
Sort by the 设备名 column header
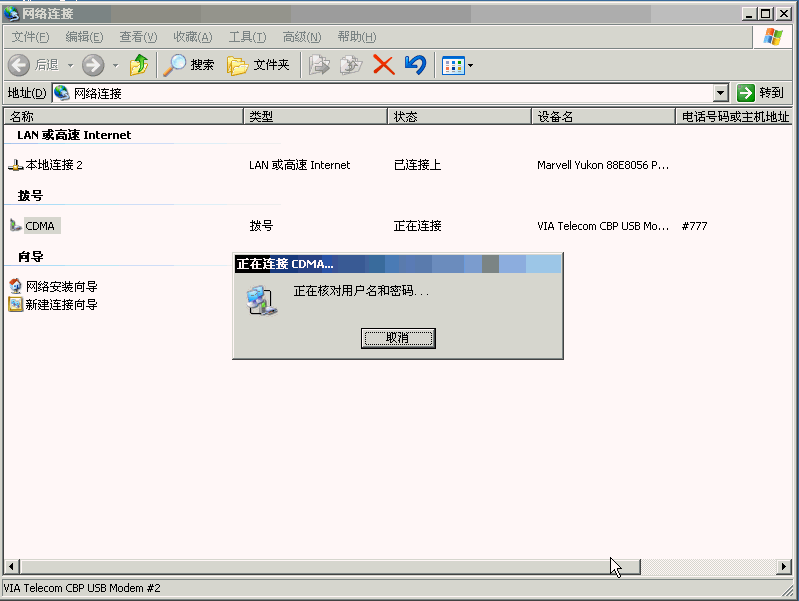point(604,117)
